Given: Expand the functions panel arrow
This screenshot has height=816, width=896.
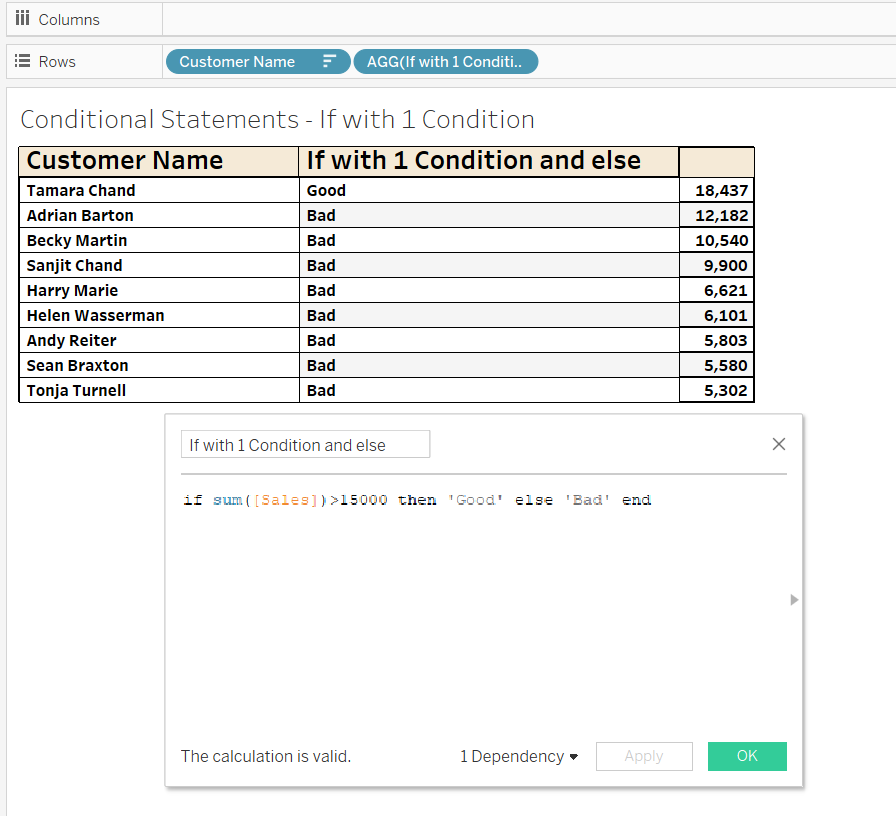Looking at the screenshot, I should pyautogui.click(x=794, y=599).
